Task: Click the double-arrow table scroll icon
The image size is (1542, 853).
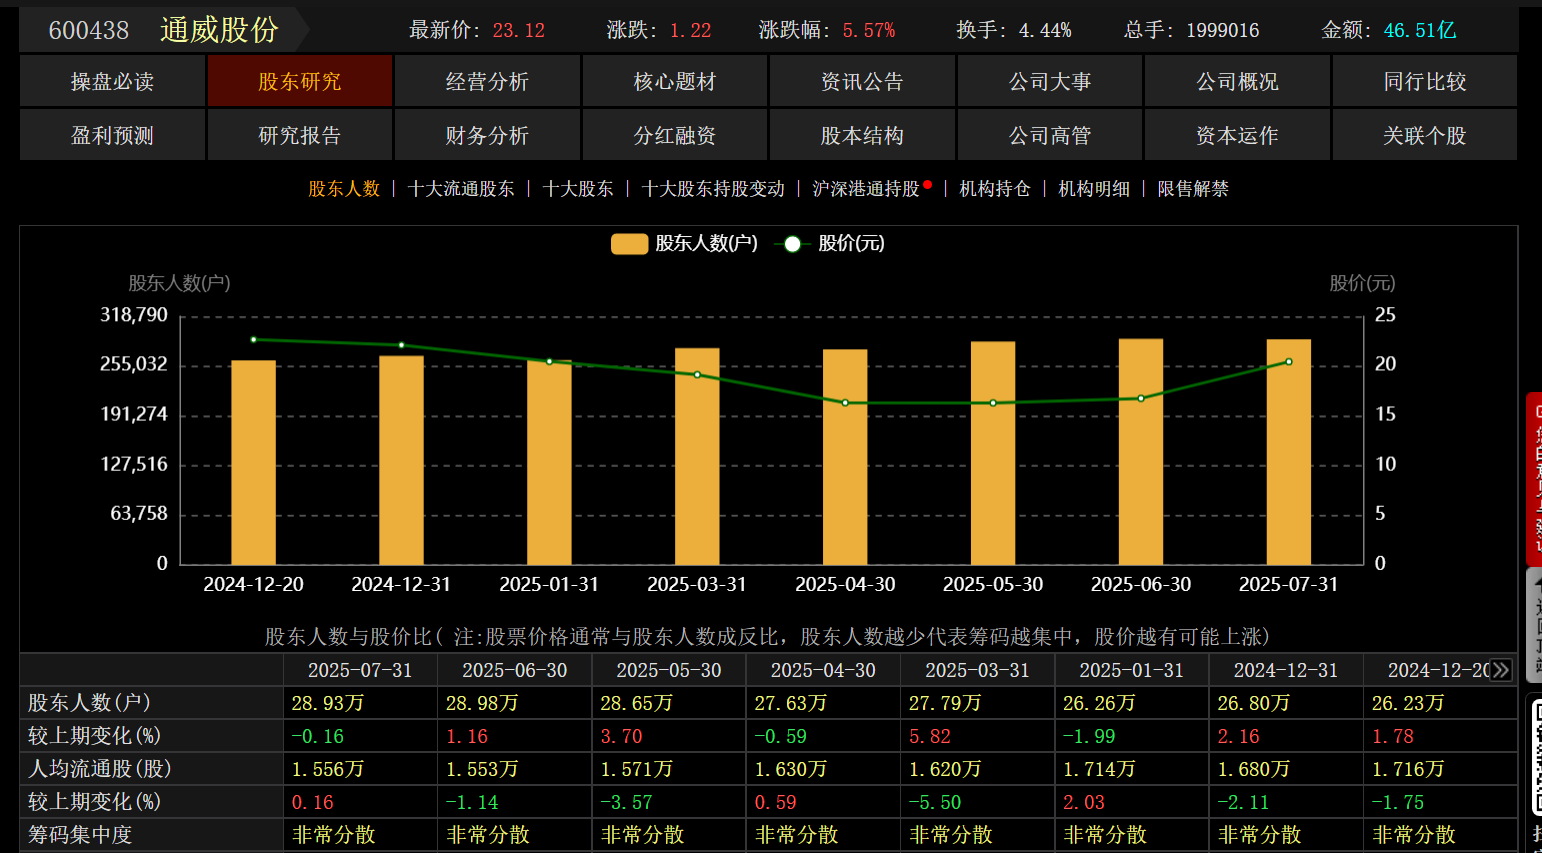Action: point(1500,670)
